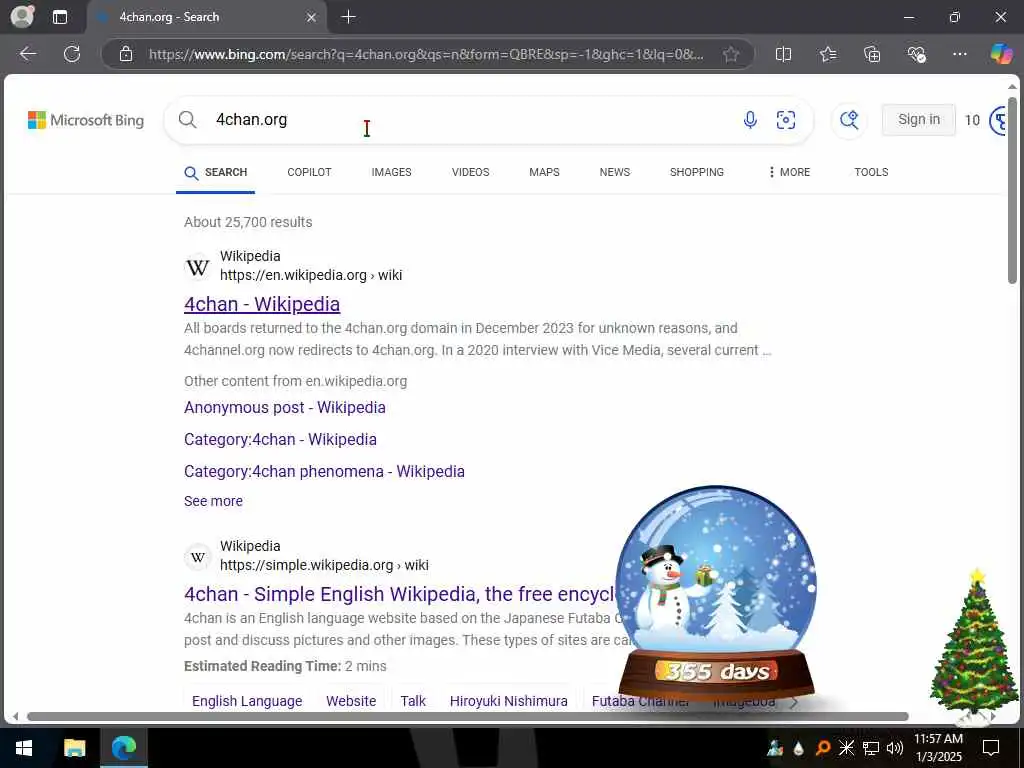Switch to the Copilot tab
Screen dimensions: 1024x768
[x=309, y=172]
